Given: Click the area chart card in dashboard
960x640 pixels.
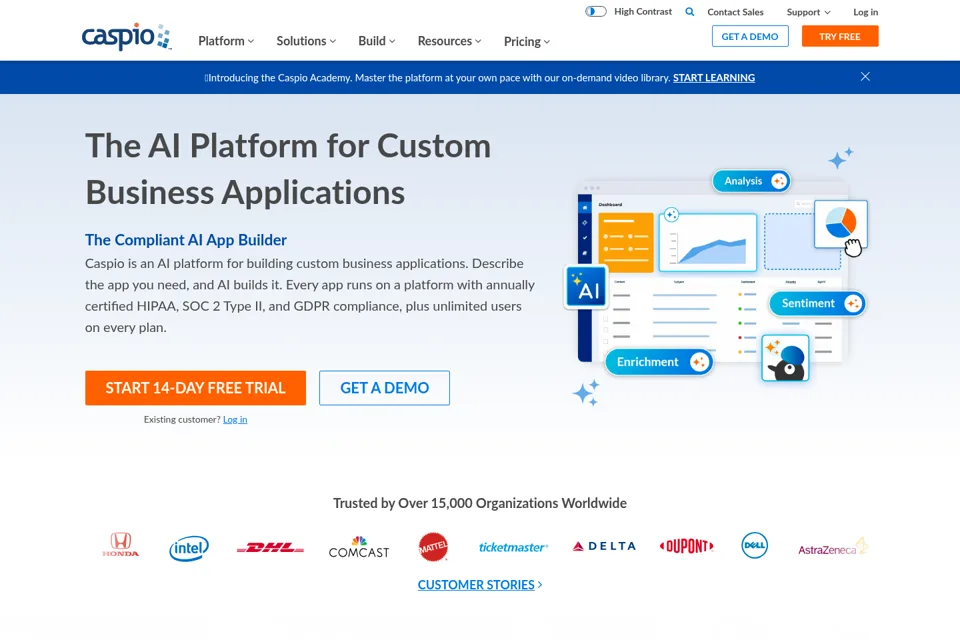Looking at the screenshot, I should click(708, 242).
